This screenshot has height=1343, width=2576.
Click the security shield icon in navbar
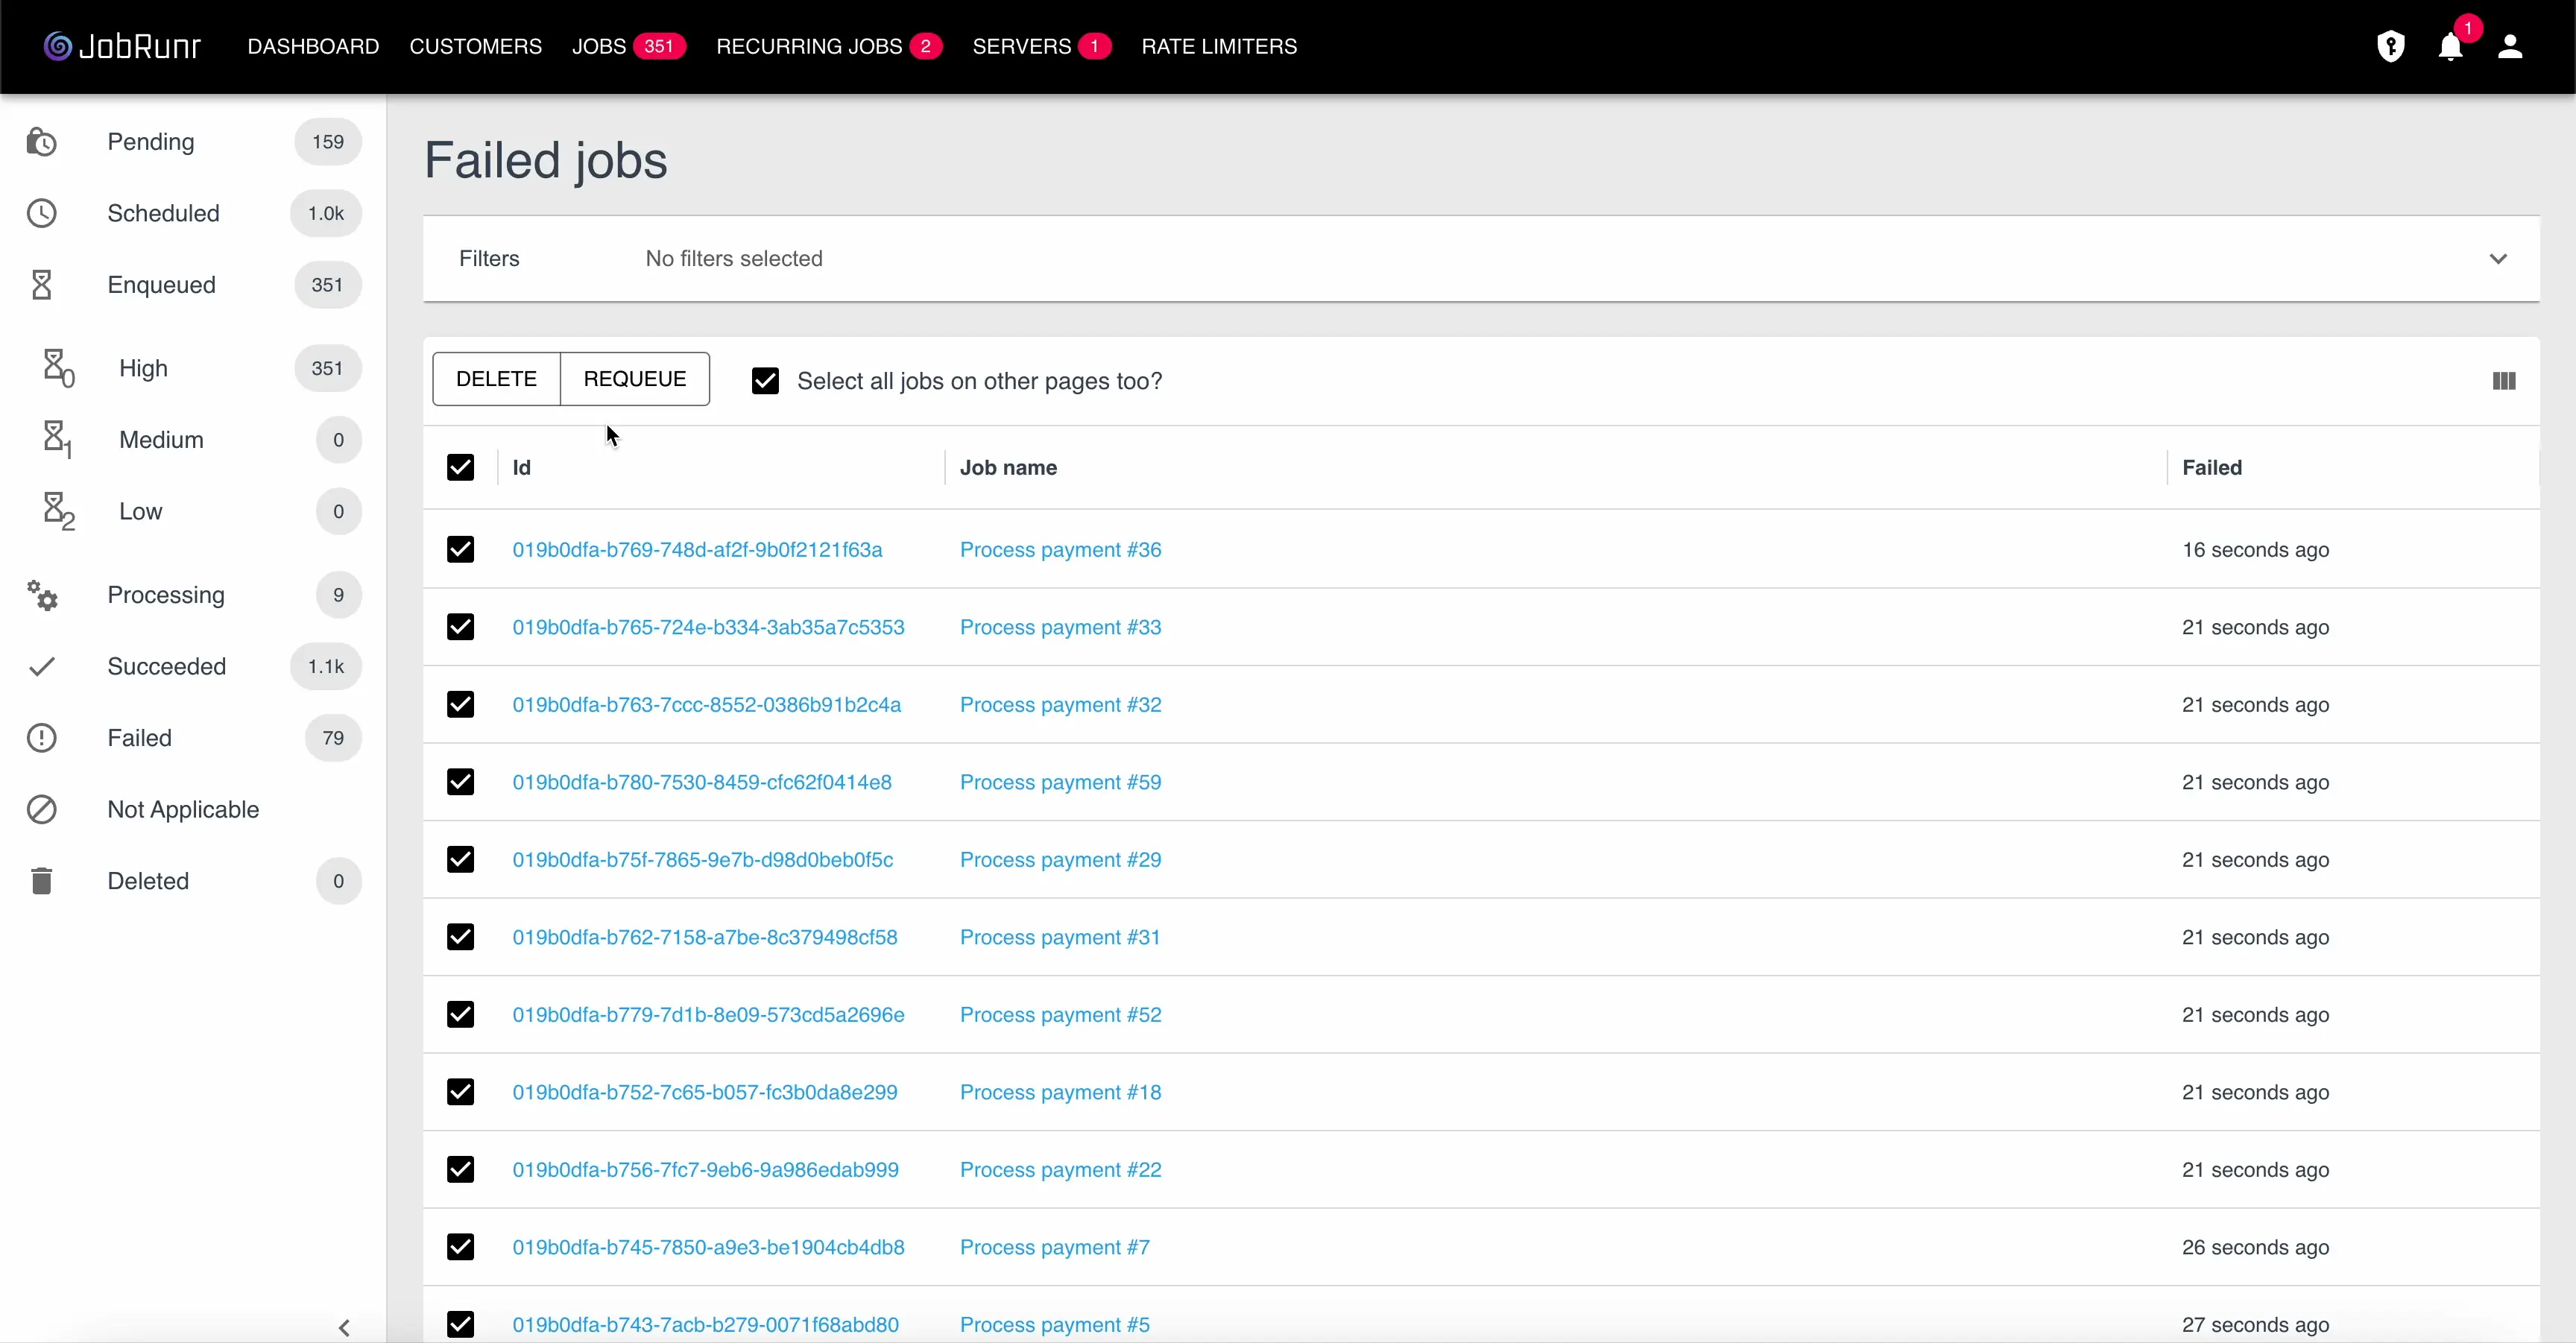[x=2391, y=46]
